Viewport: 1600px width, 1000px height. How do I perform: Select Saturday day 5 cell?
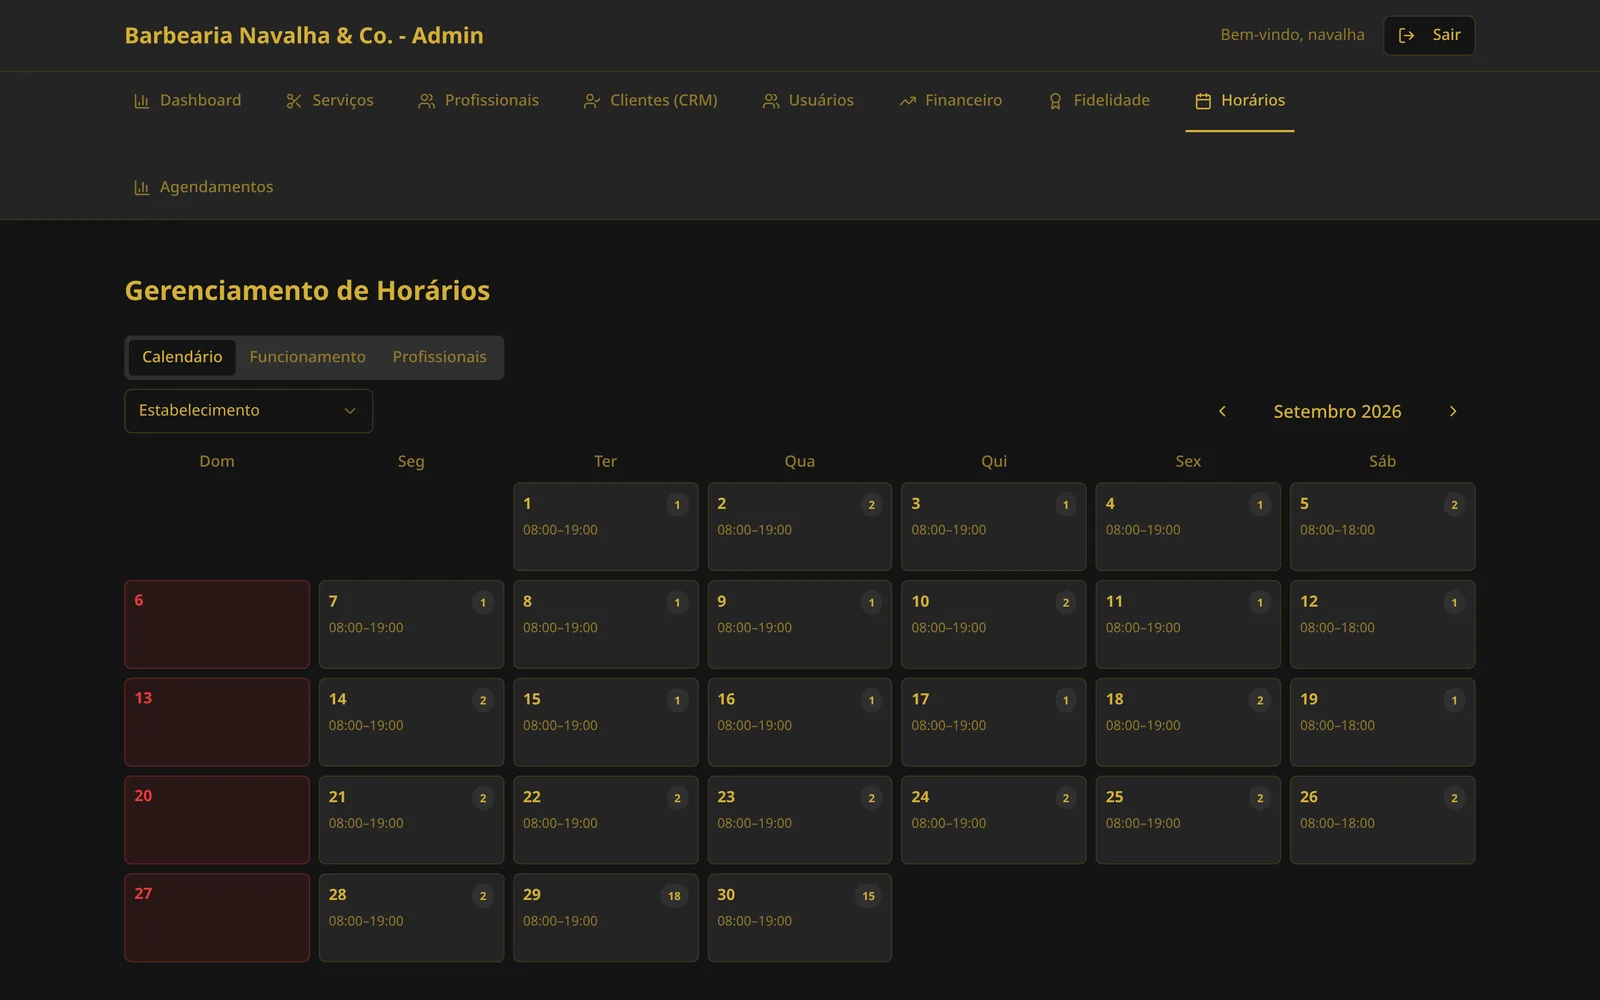tap(1383, 527)
